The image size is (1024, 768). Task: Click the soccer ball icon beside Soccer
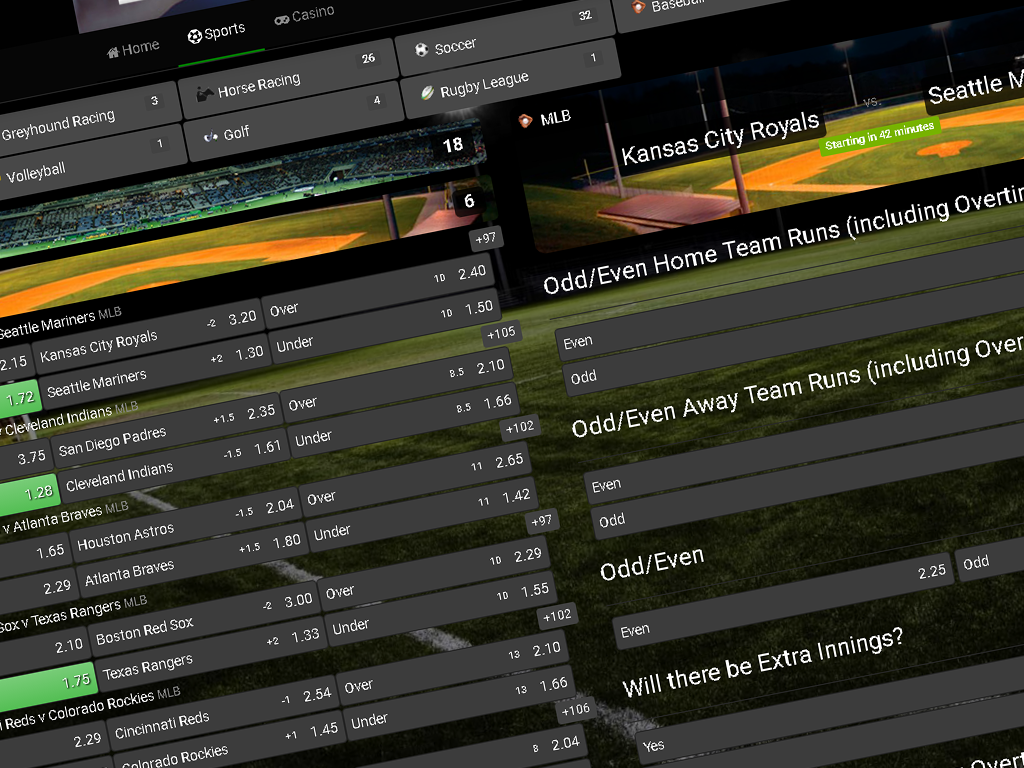tap(421, 50)
